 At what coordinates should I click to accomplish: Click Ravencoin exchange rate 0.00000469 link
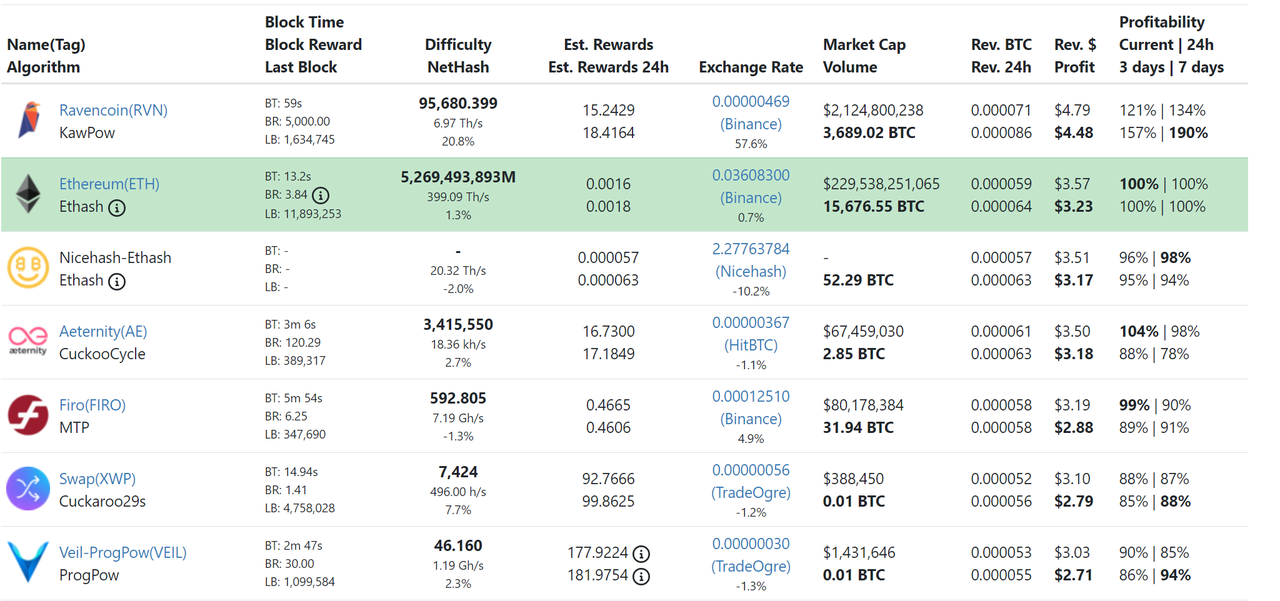(751, 101)
